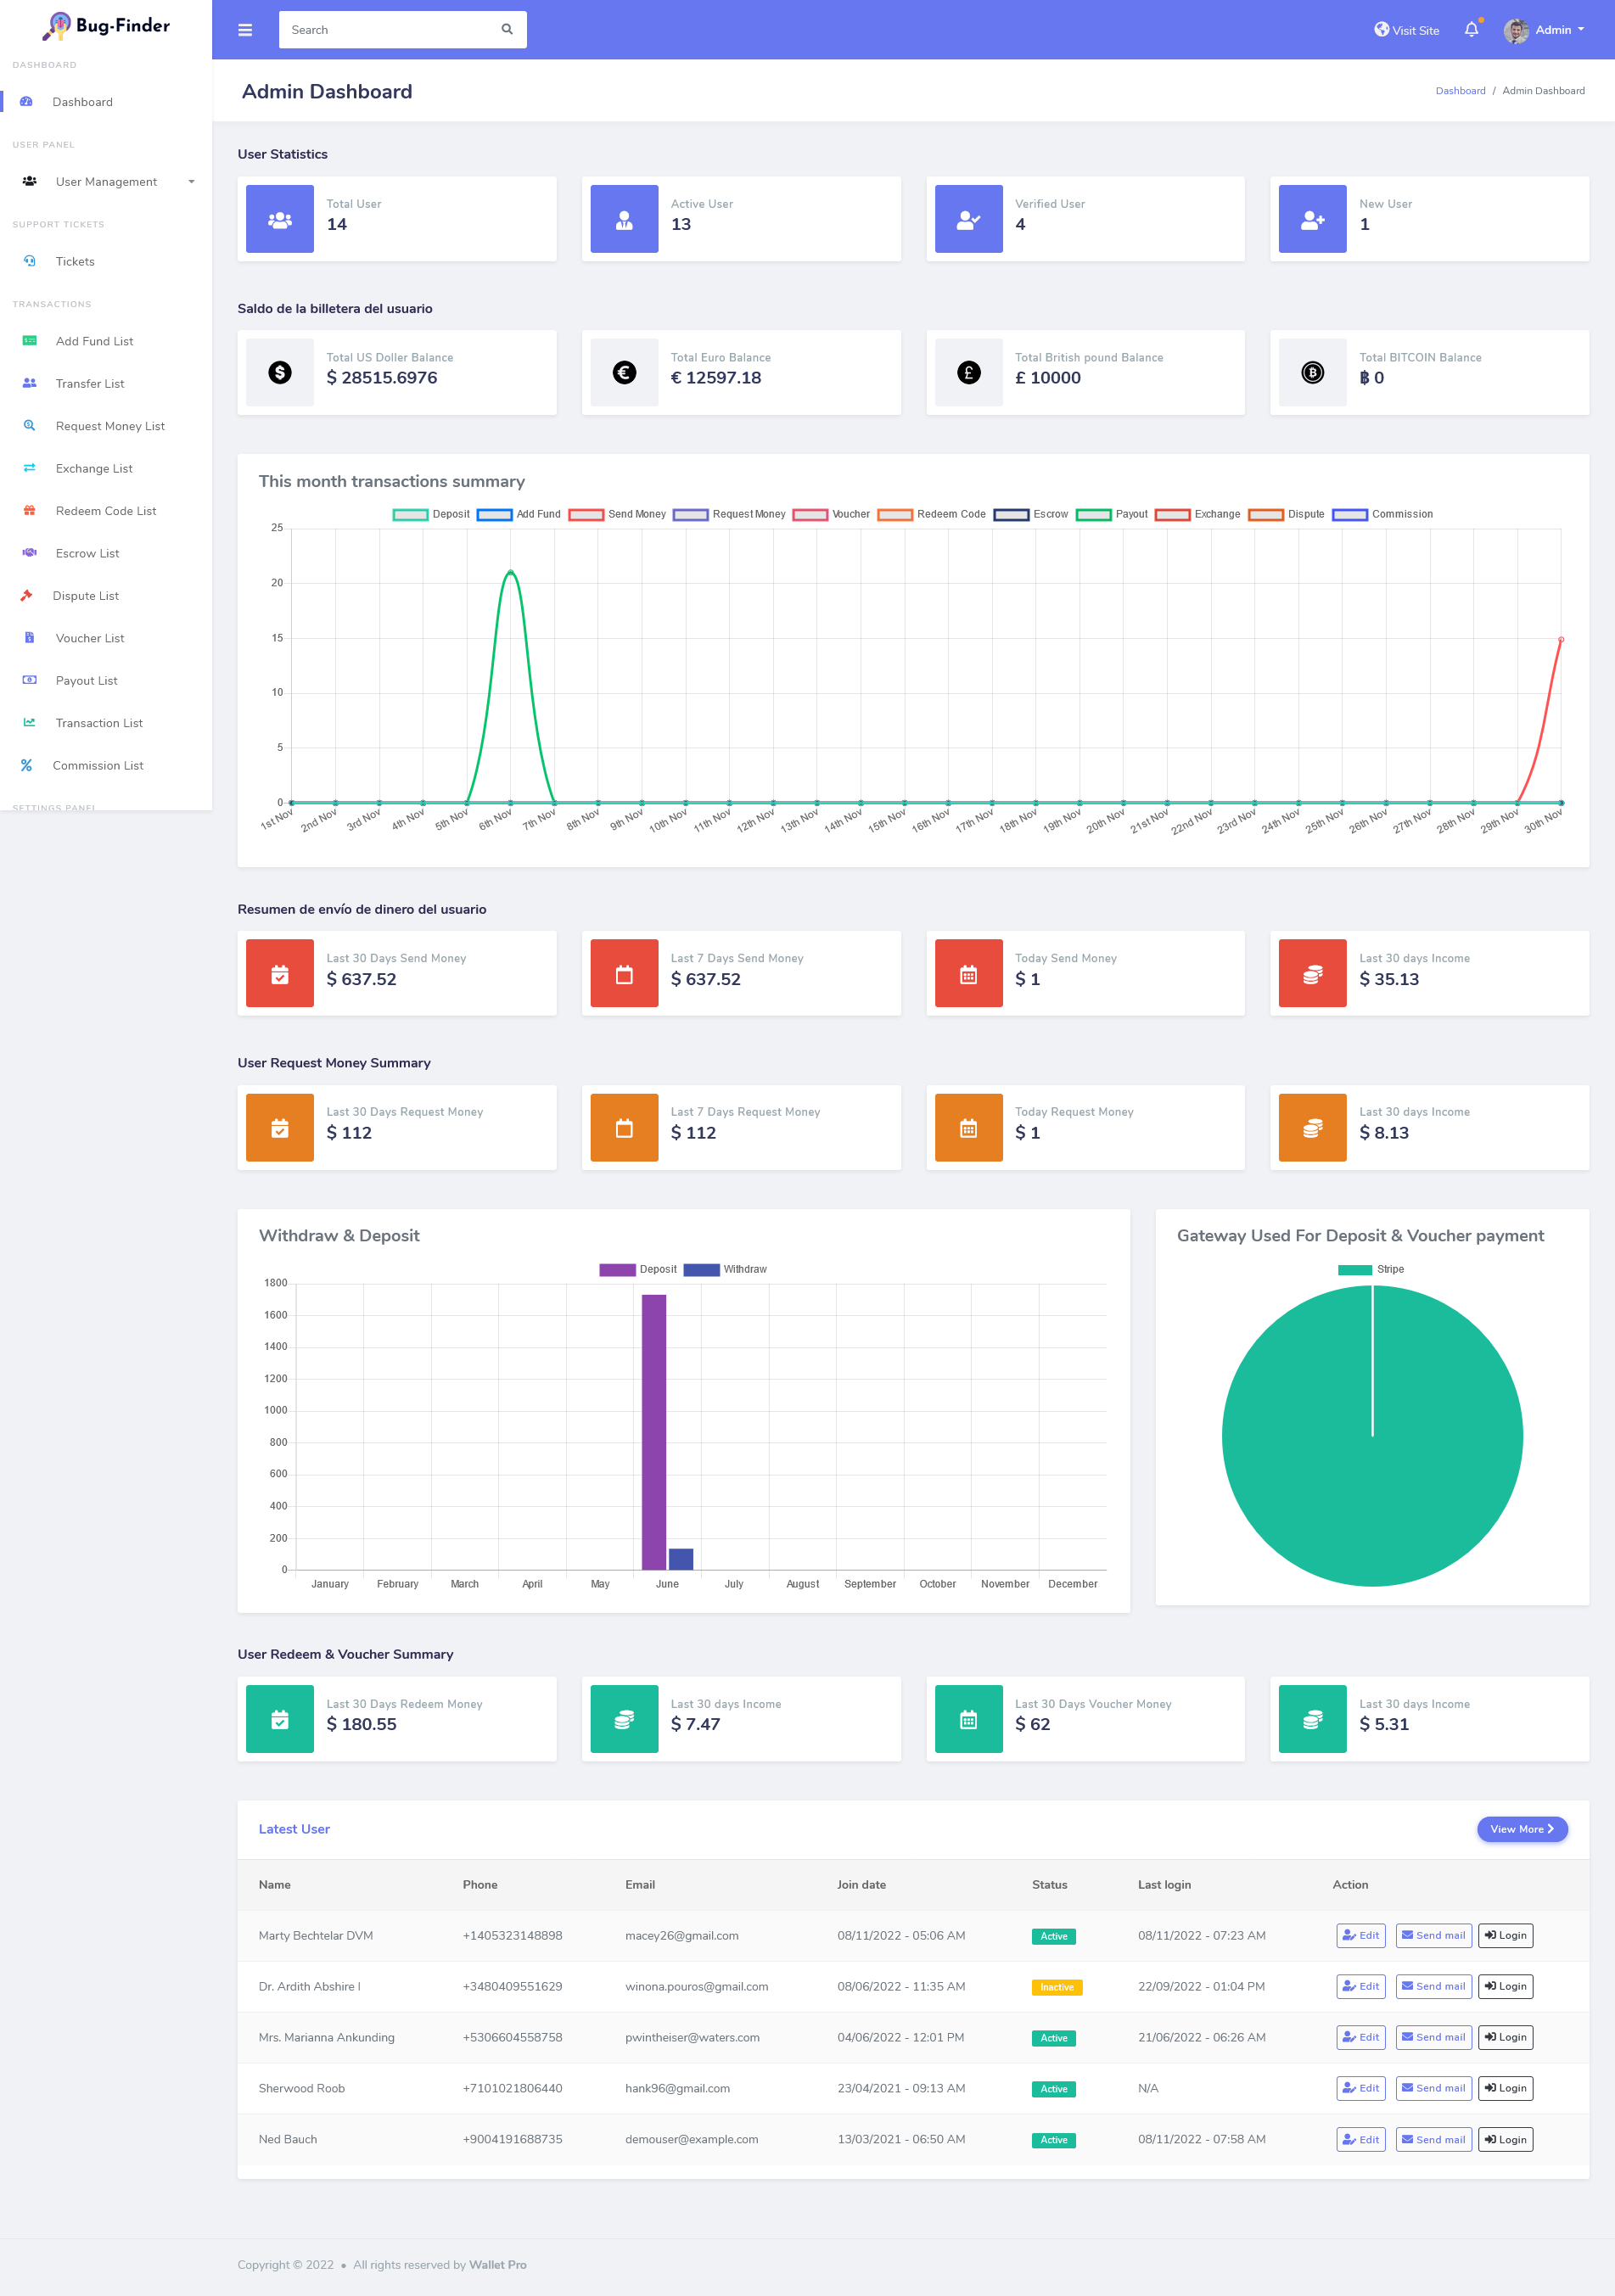Click the Exchange List arrows icon
This screenshot has width=1615, height=2296.
point(30,468)
